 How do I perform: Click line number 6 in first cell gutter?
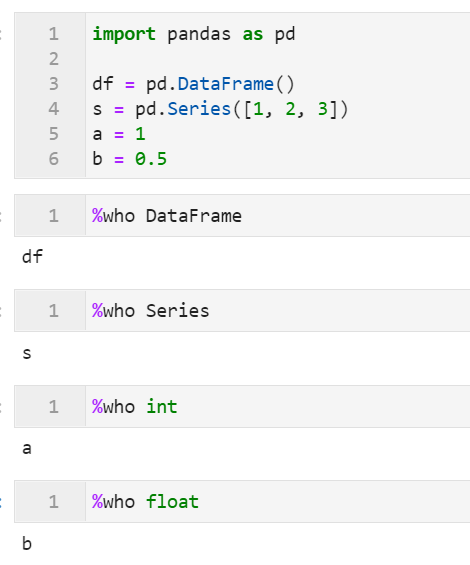[54, 159]
